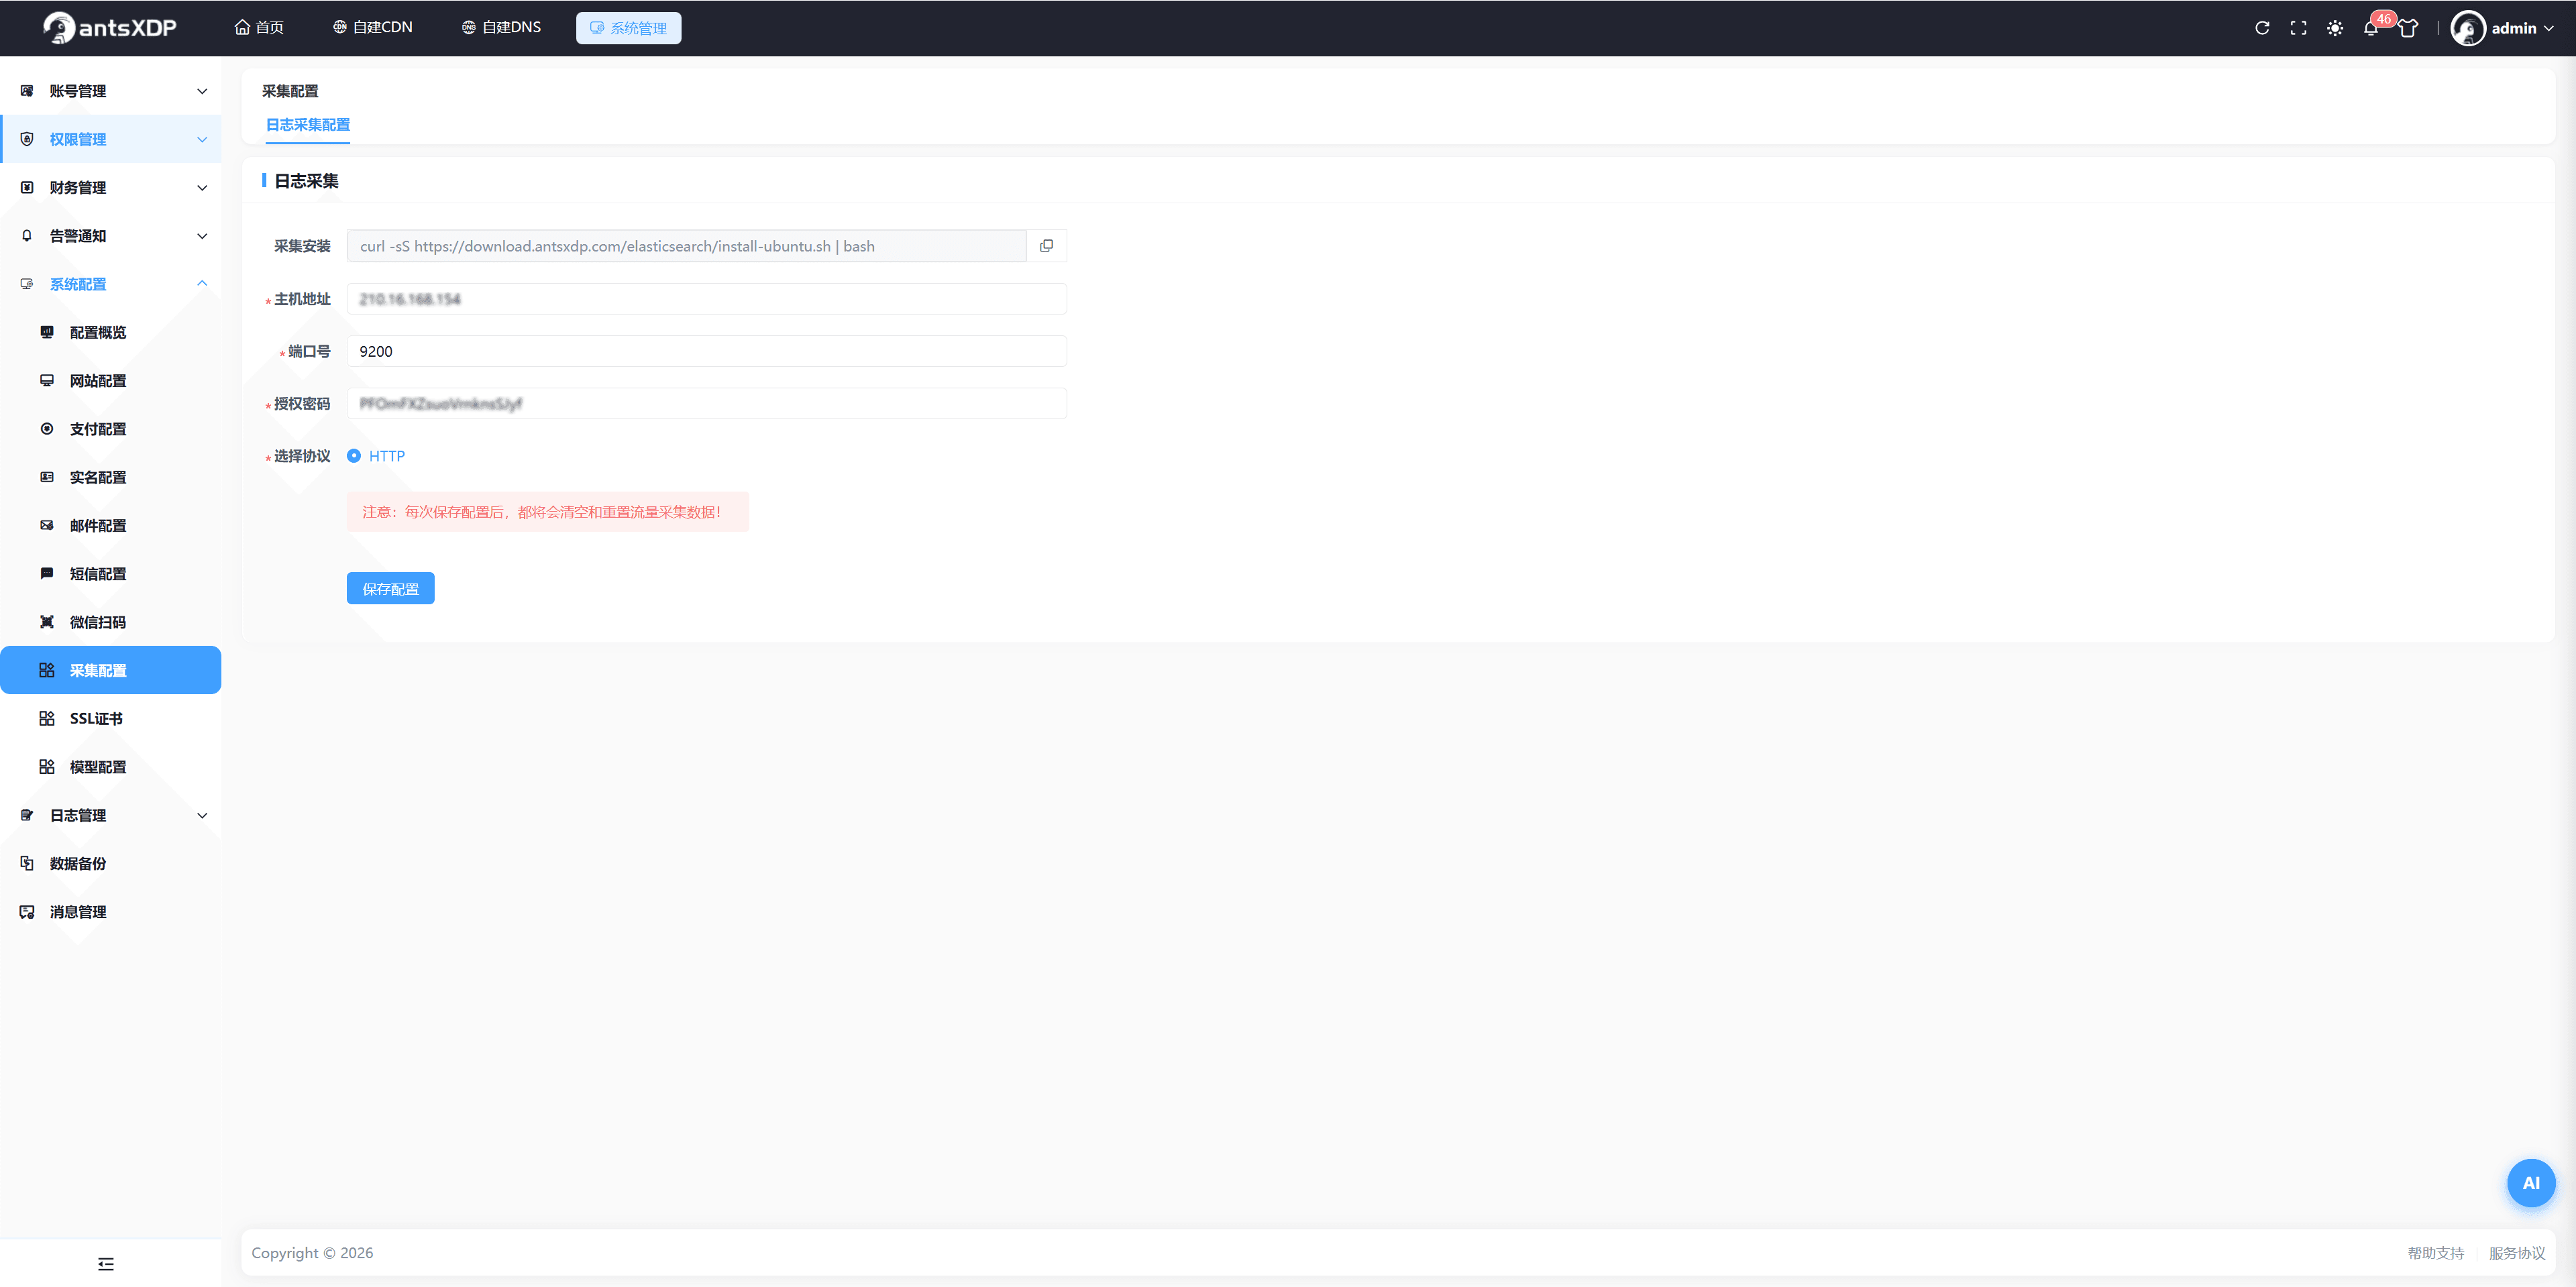Image resolution: width=2576 pixels, height=1287 pixels.
Task: Expand the 财务管理 menu
Action: (x=110, y=187)
